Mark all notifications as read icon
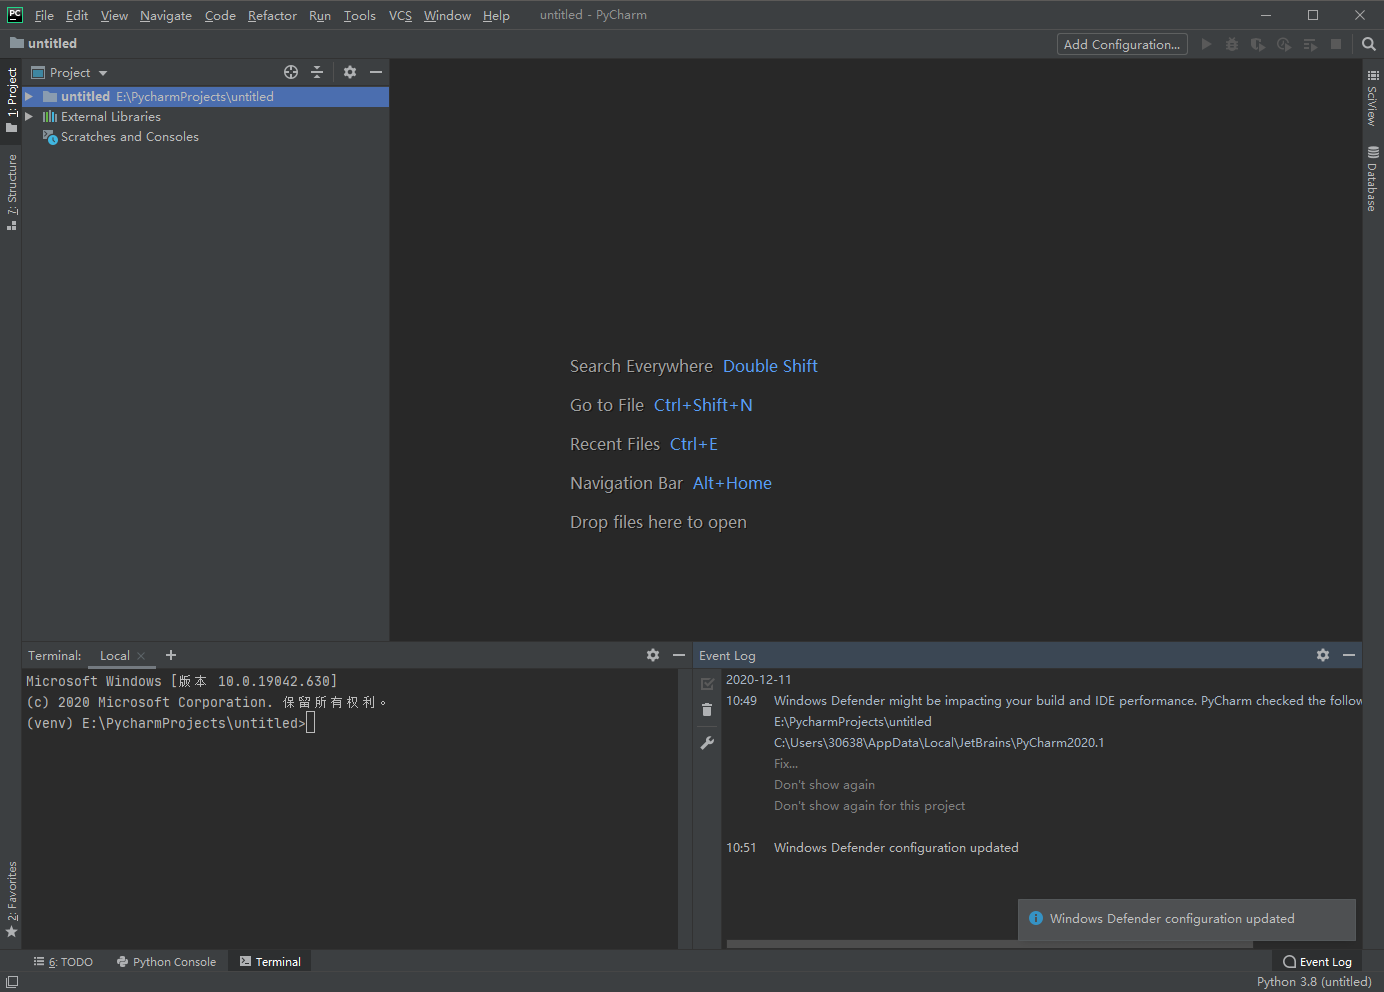The width and height of the screenshot is (1384, 992). [707, 684]
